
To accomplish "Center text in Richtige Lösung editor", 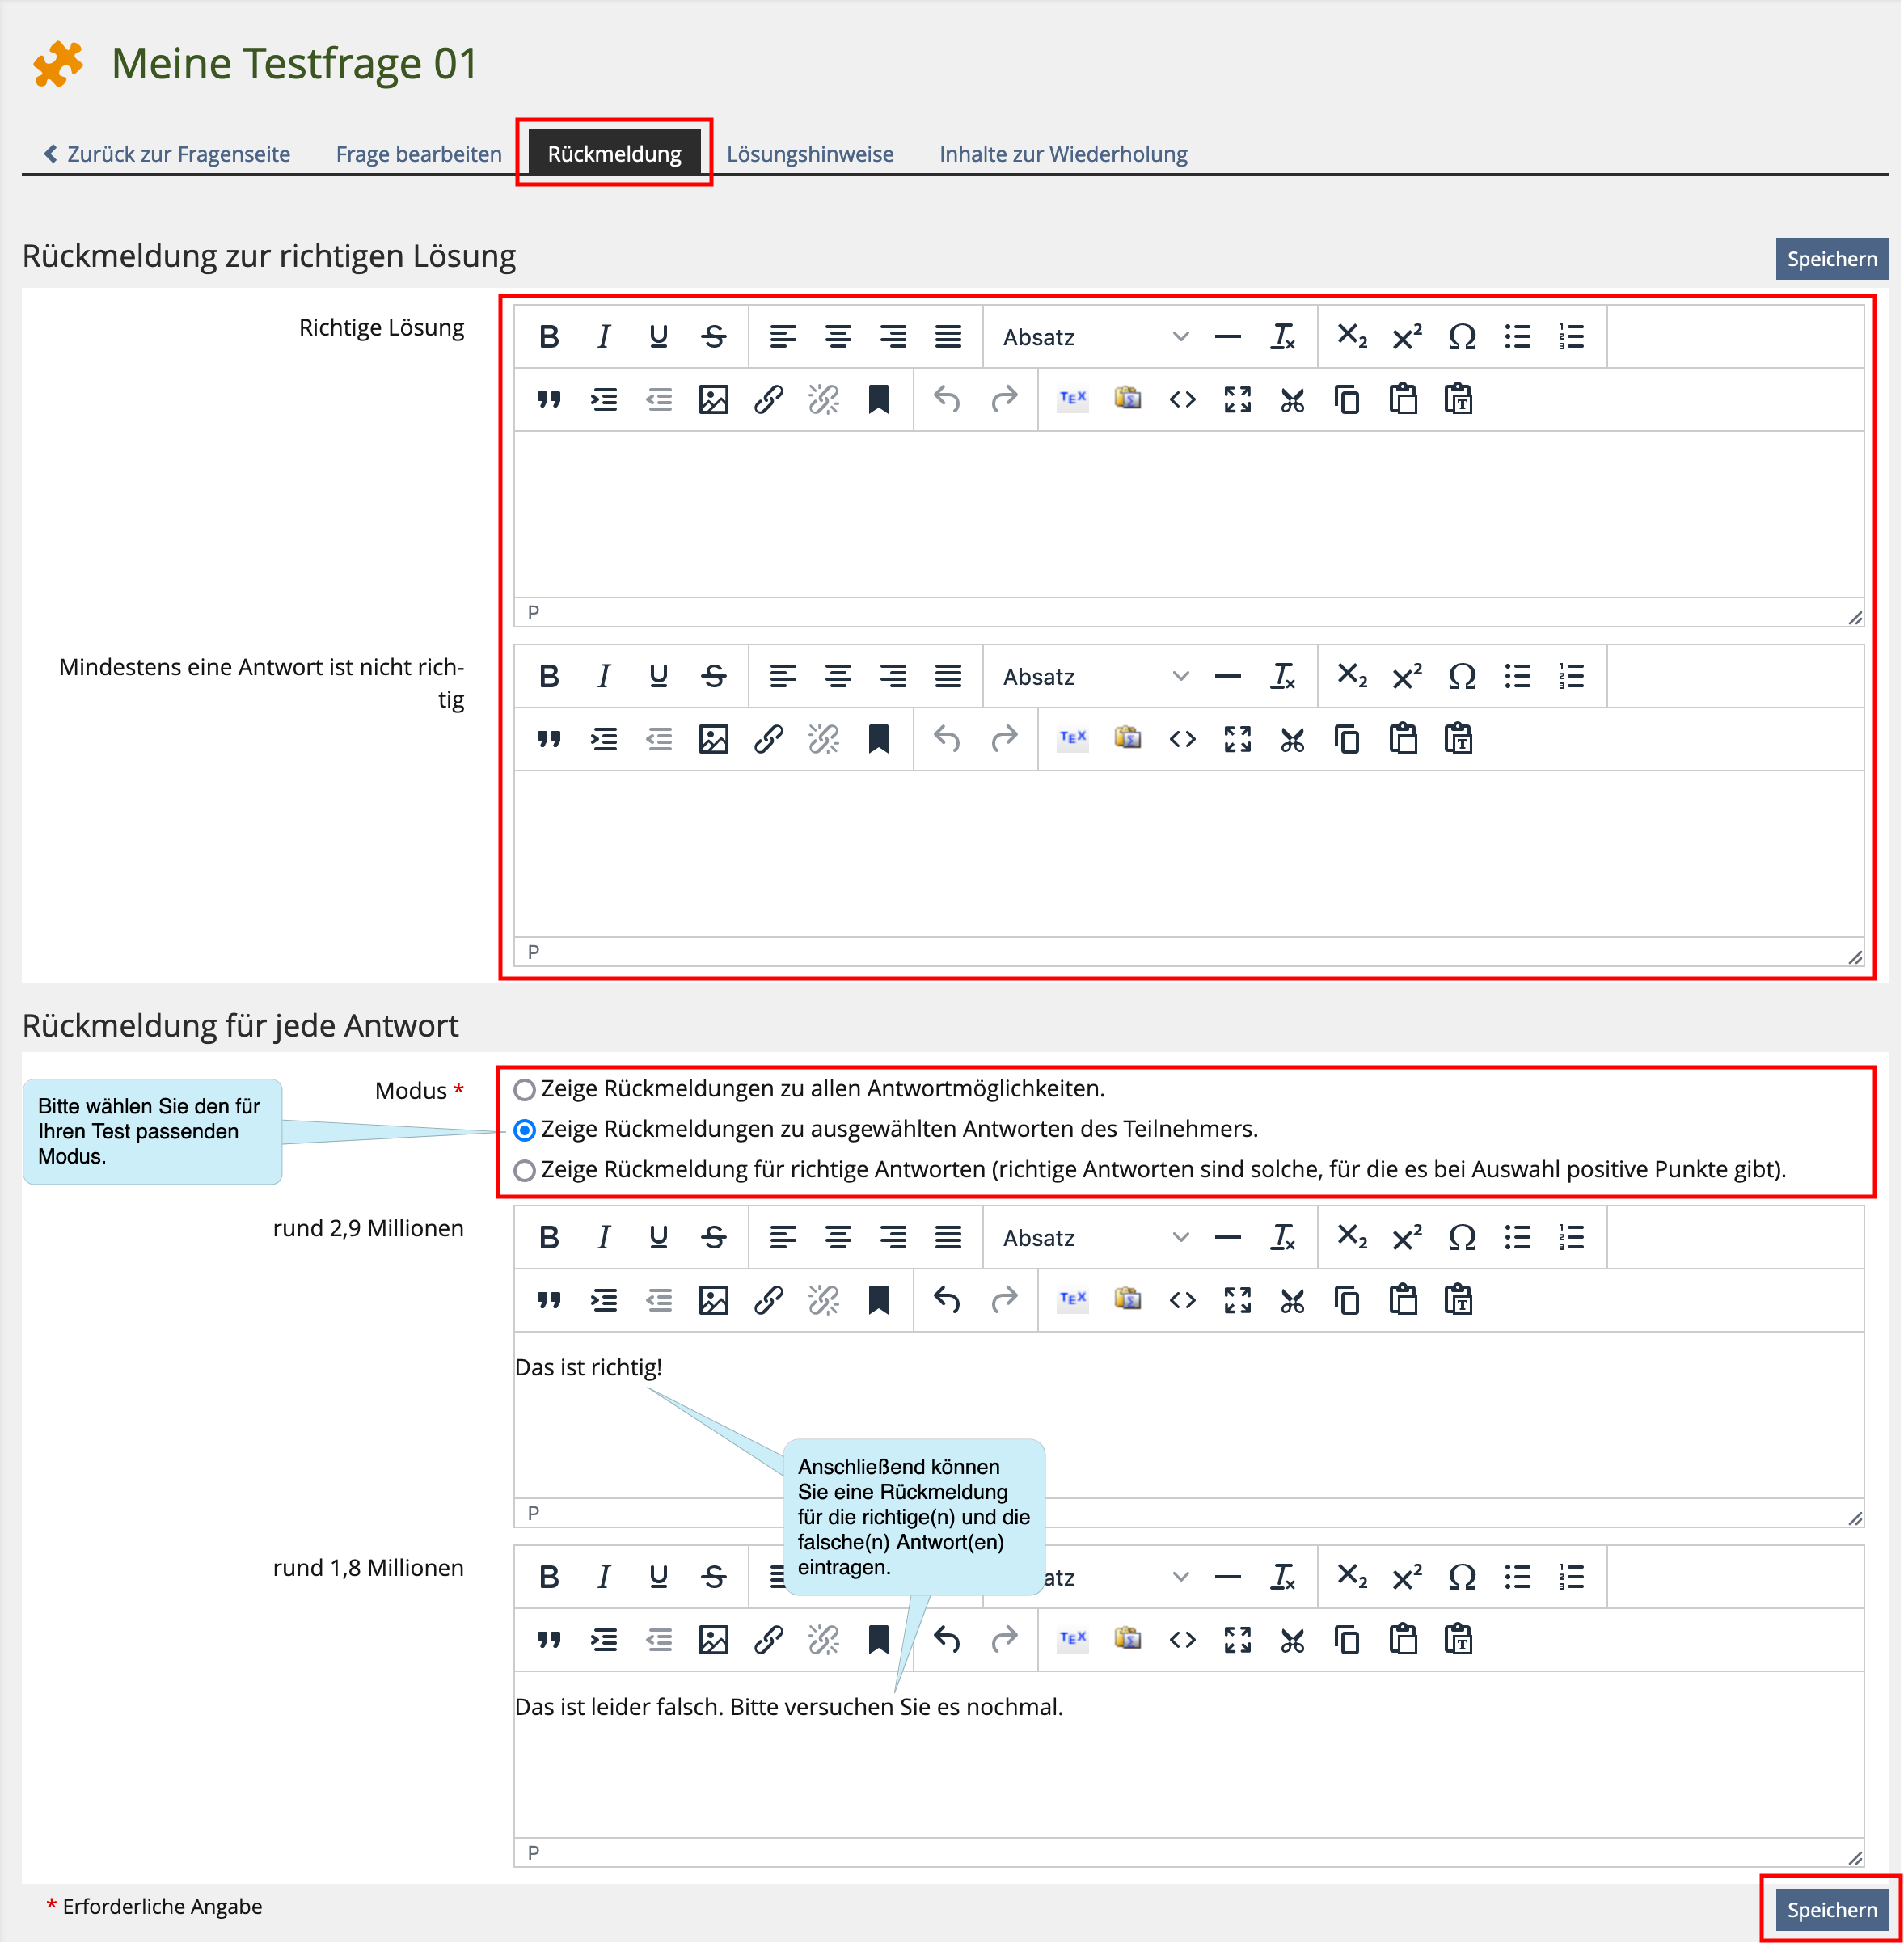I will click(838, 337).
